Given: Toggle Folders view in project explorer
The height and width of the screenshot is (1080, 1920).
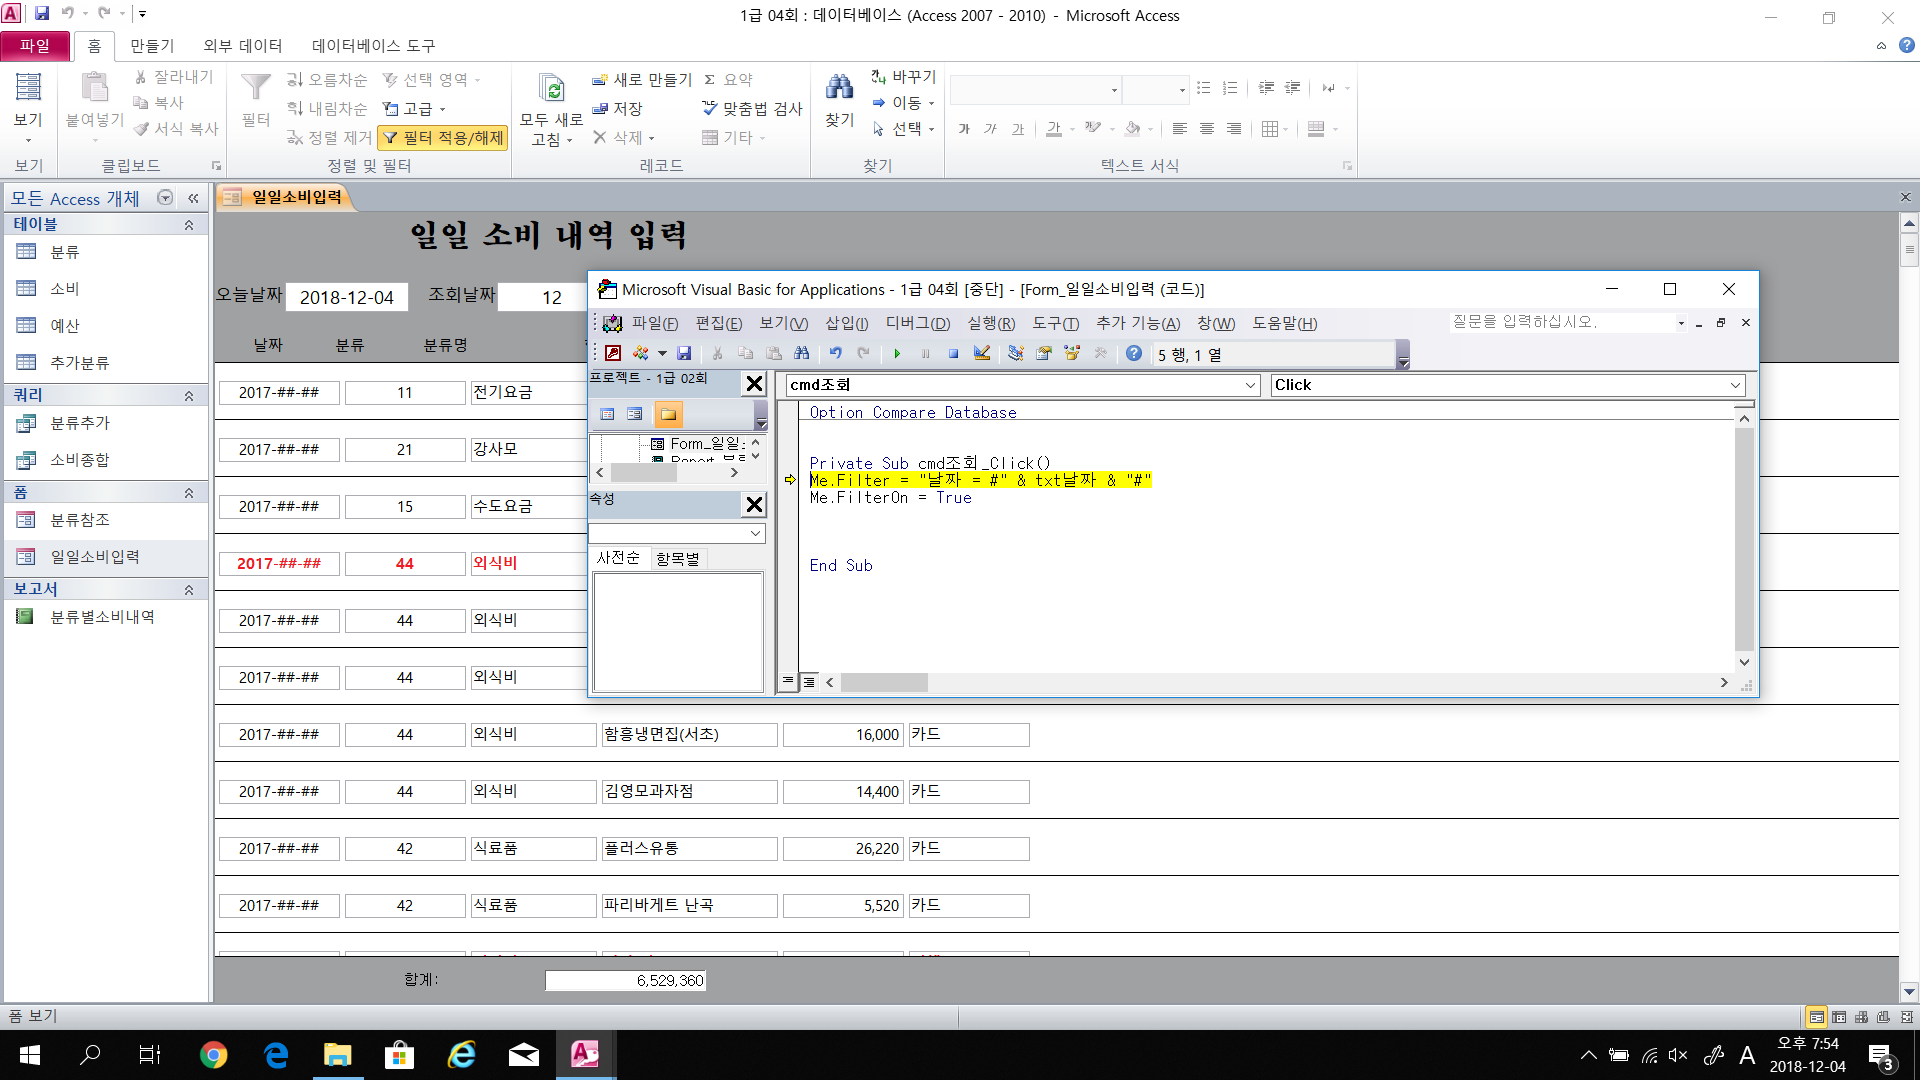Looking at the screenshot, I should (668, 414).
